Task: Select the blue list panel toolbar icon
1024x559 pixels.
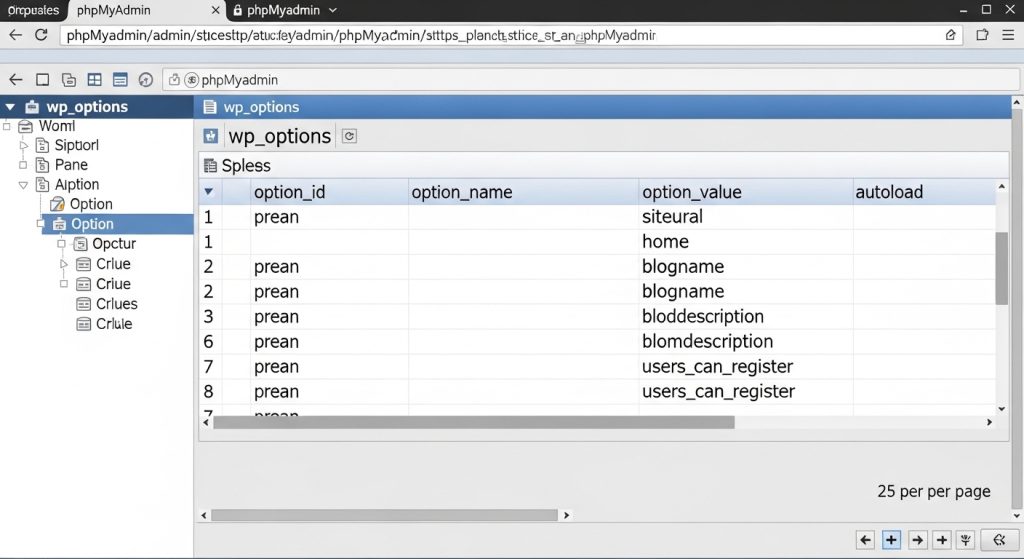Action: coord(120,80)
